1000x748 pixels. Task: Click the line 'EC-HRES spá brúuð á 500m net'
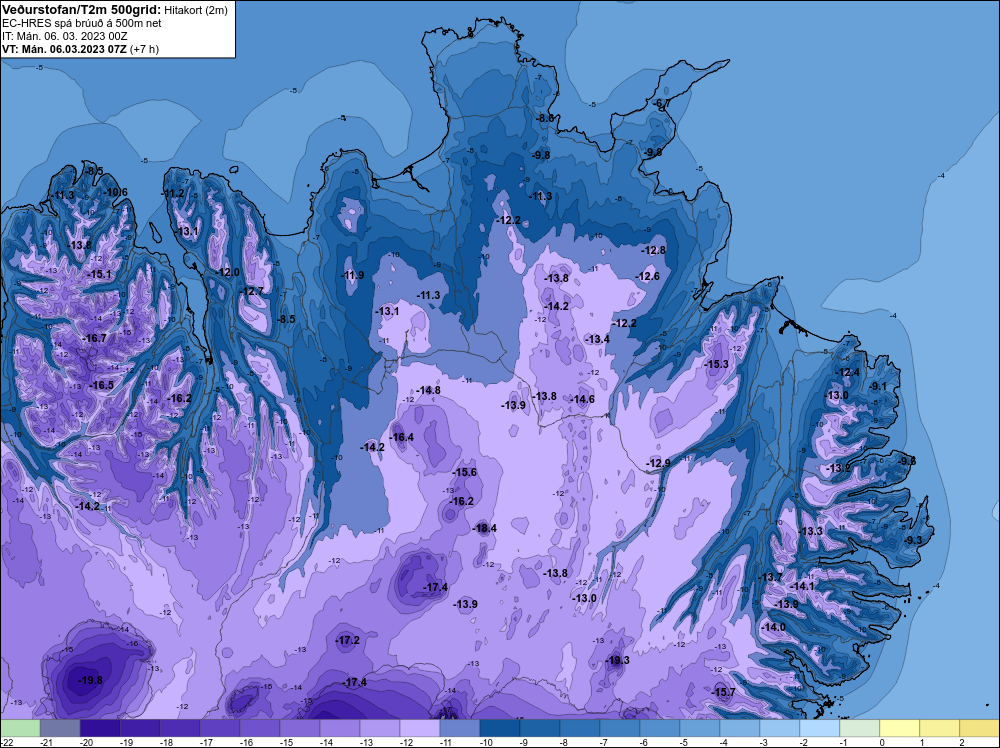[x=82, y=23]
